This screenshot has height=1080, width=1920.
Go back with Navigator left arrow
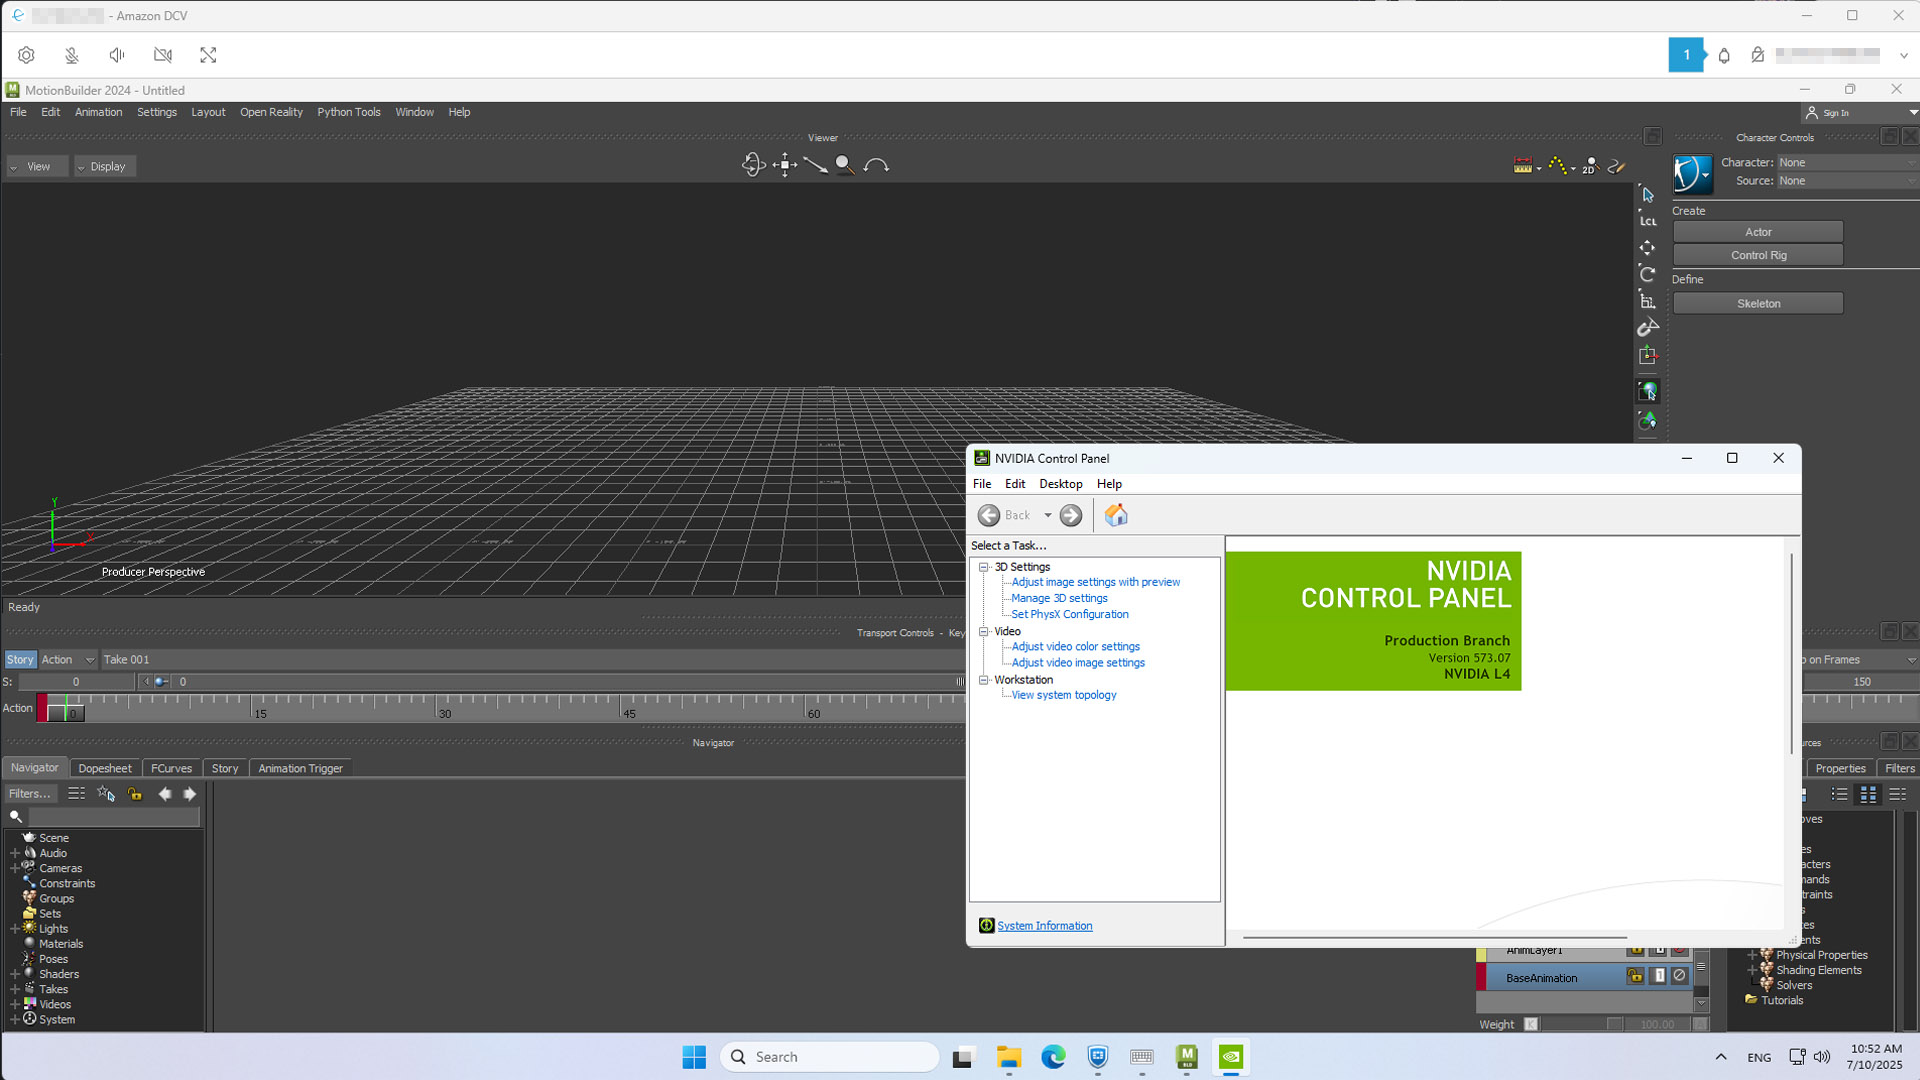164,794
